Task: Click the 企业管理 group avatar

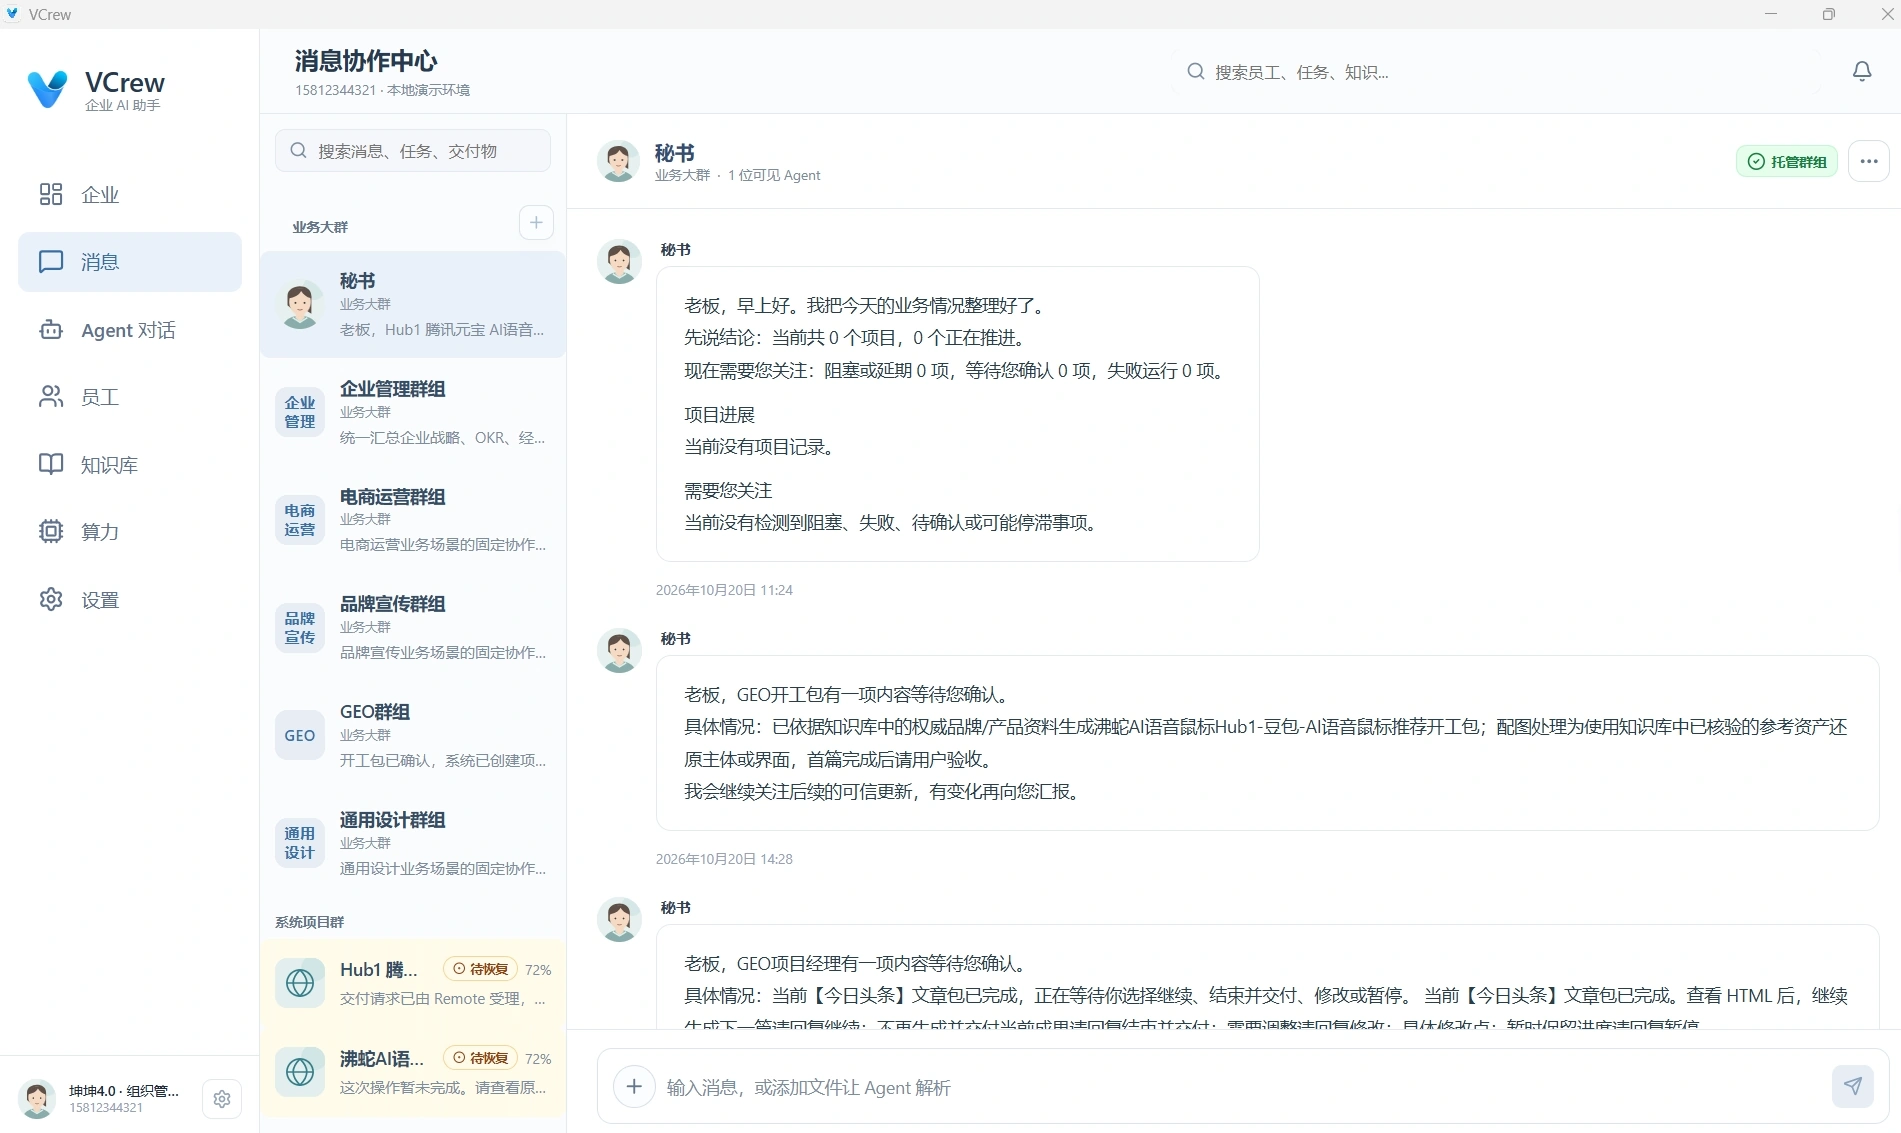Action: coord(300,412)
